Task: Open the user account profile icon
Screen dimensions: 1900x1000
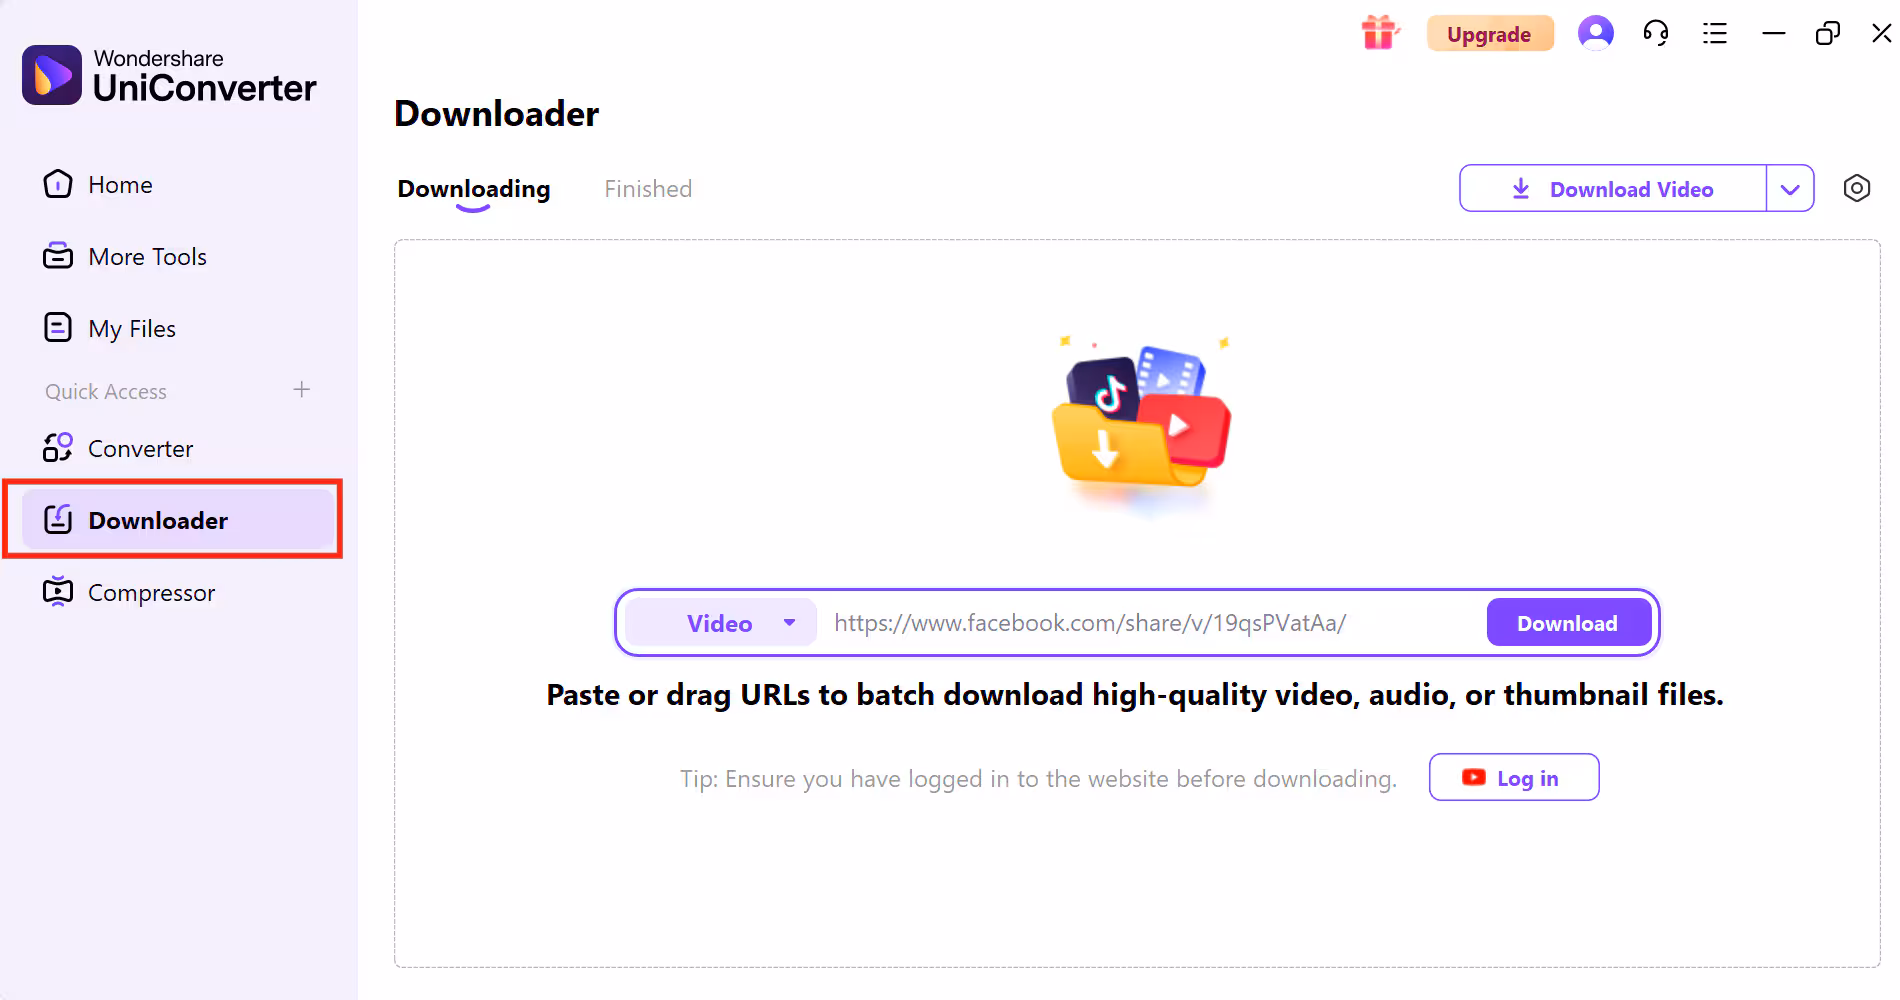Action: [1595, 33]
